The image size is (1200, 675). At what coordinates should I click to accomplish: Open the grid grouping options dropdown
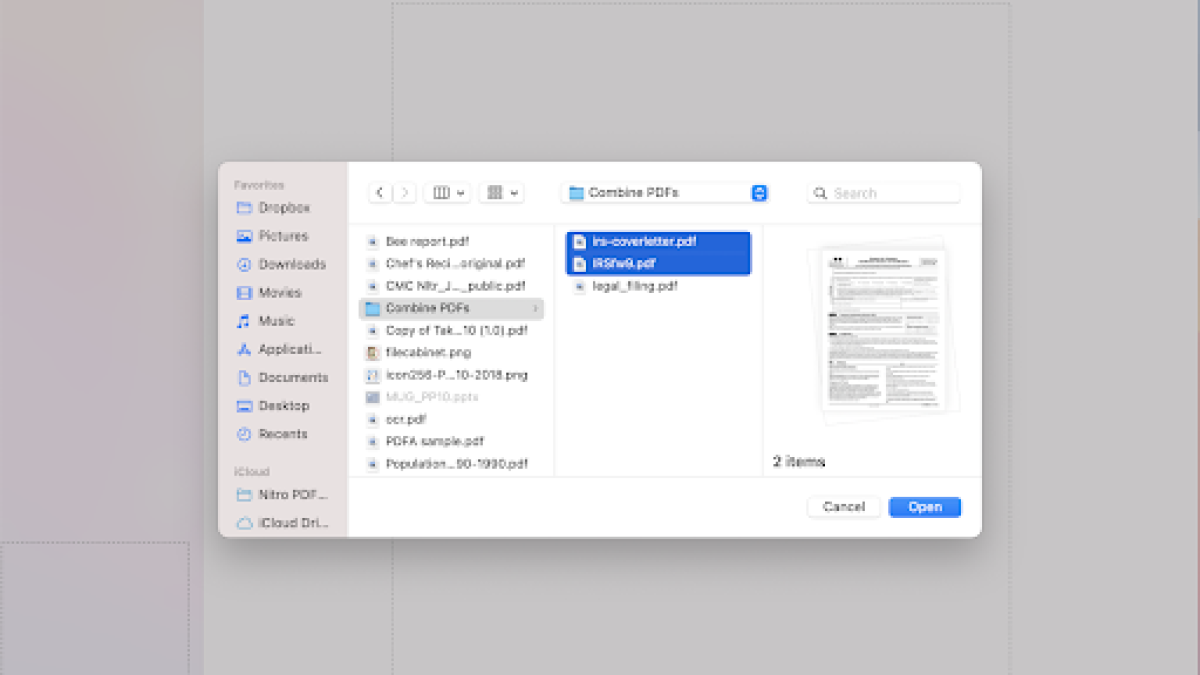(x=501, y=193)
